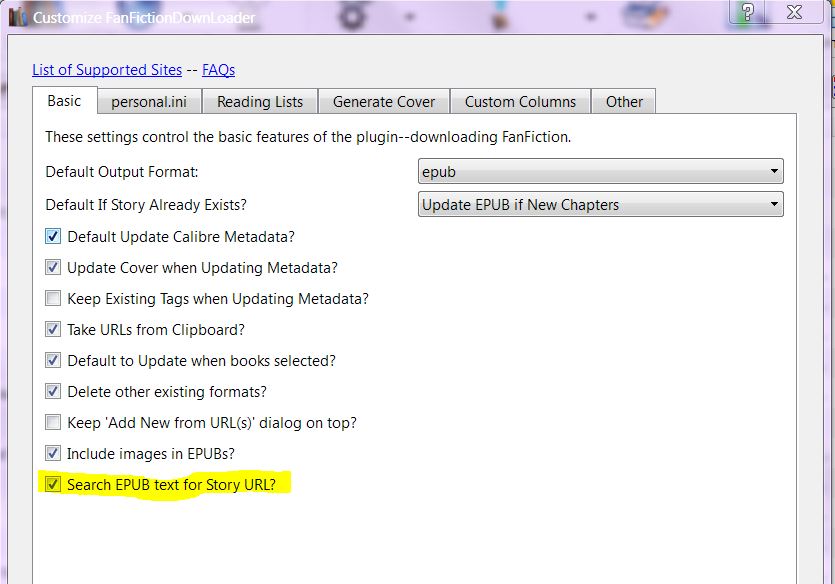This screenshot has width=835, height=584.
Task: Toggle Take URLs from Clipboard checkbox
Action: point(53,330)
